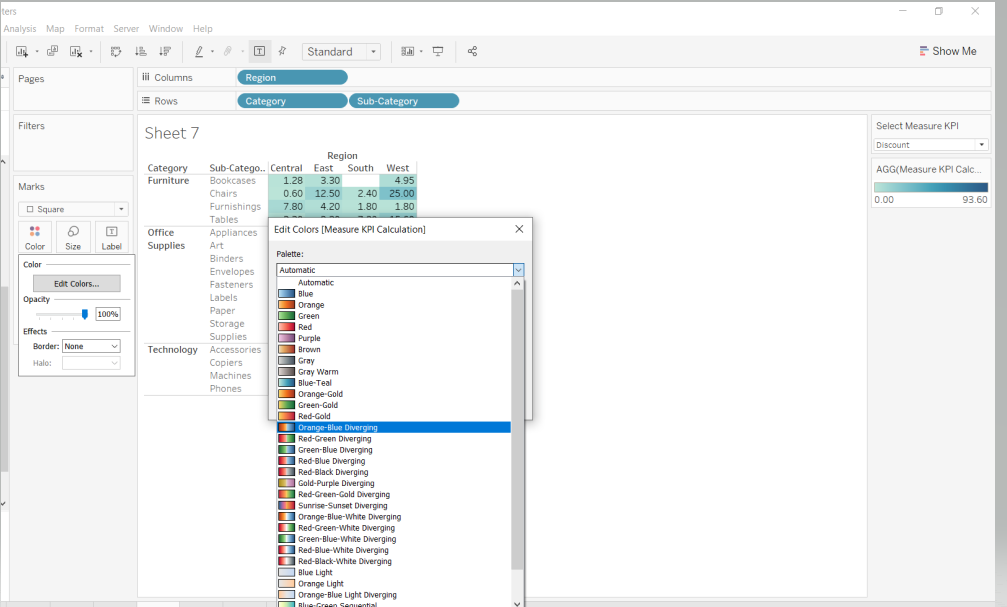Open the Server menu
The image size is (1007, 607).
point(126,29)
